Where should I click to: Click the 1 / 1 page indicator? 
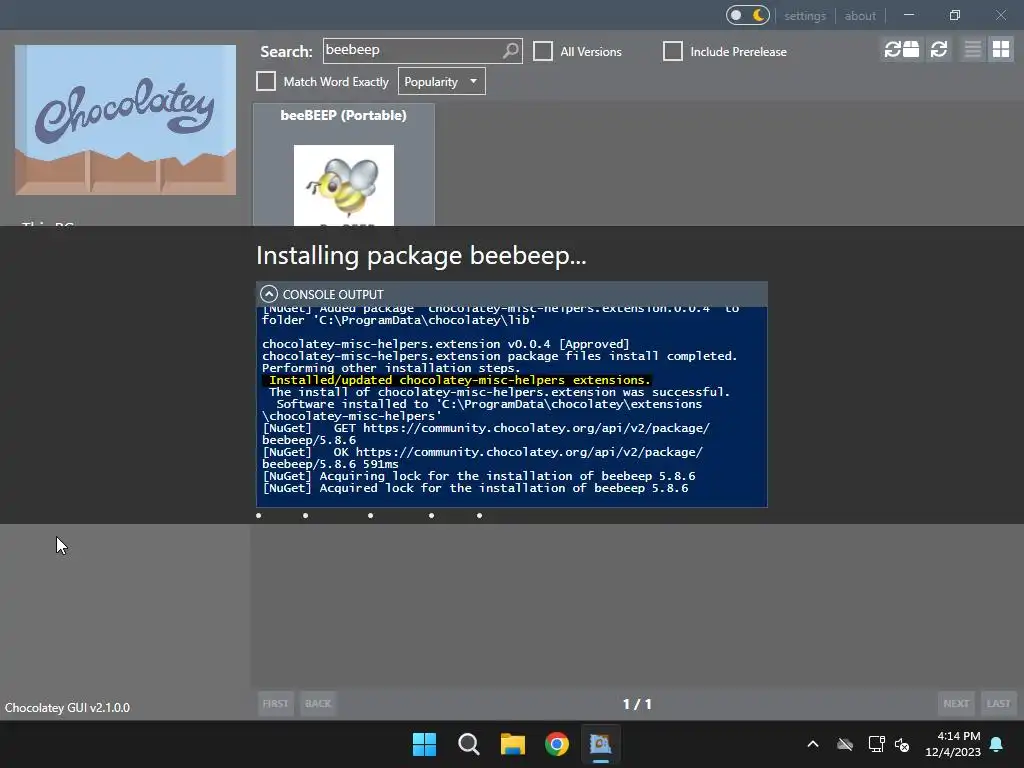[x=637, y=704]
